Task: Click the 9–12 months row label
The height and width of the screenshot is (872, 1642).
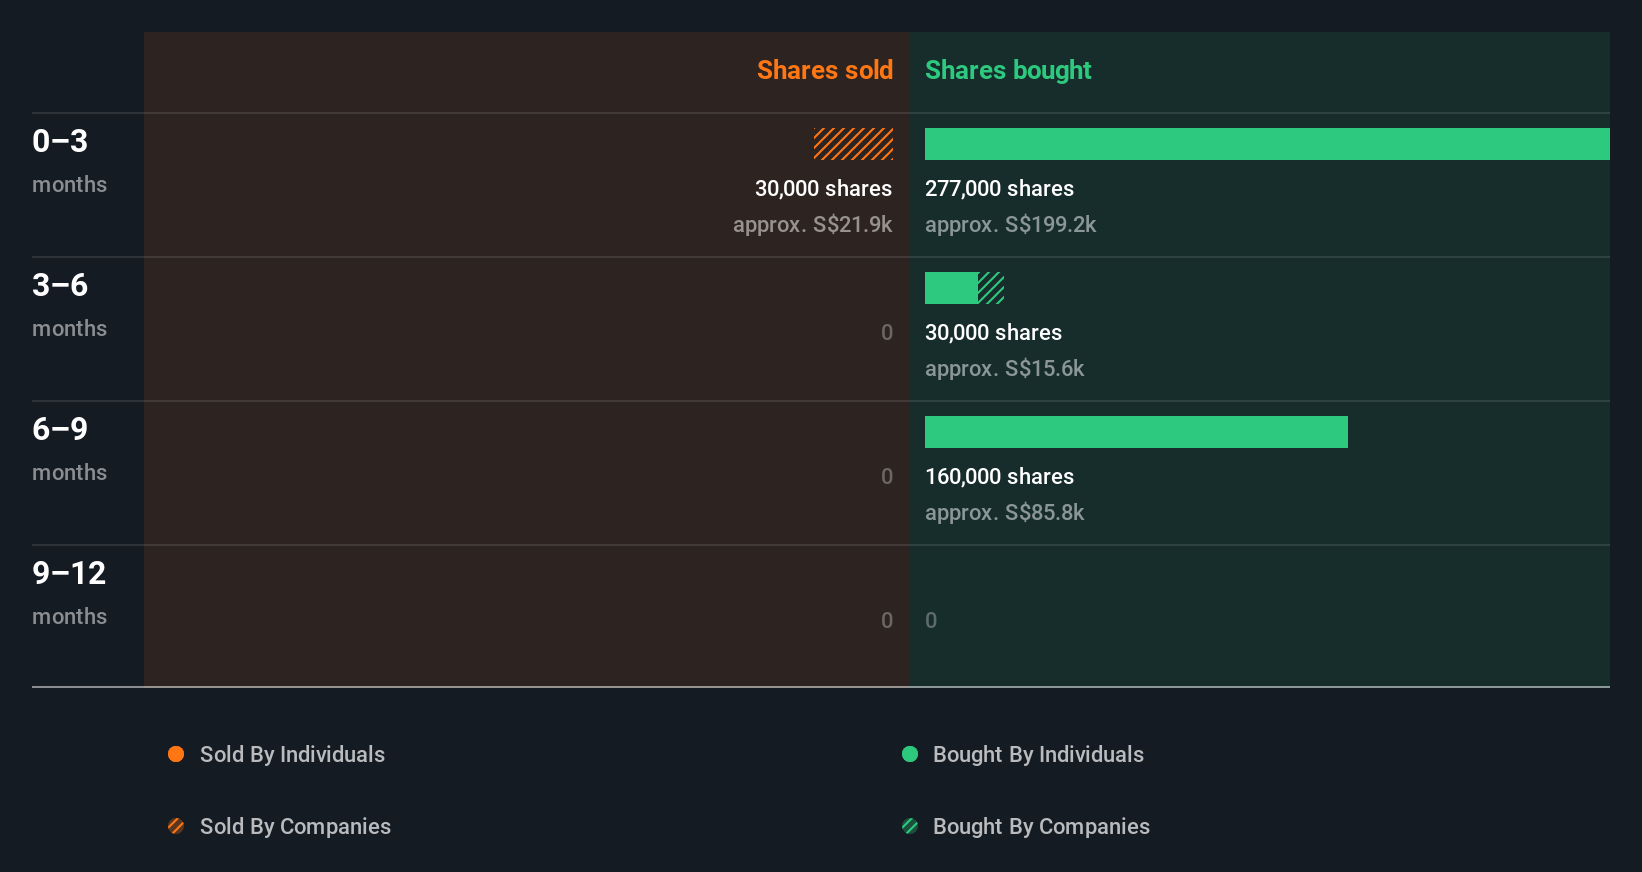Action: pyautogui.click(x=69, y=592)
